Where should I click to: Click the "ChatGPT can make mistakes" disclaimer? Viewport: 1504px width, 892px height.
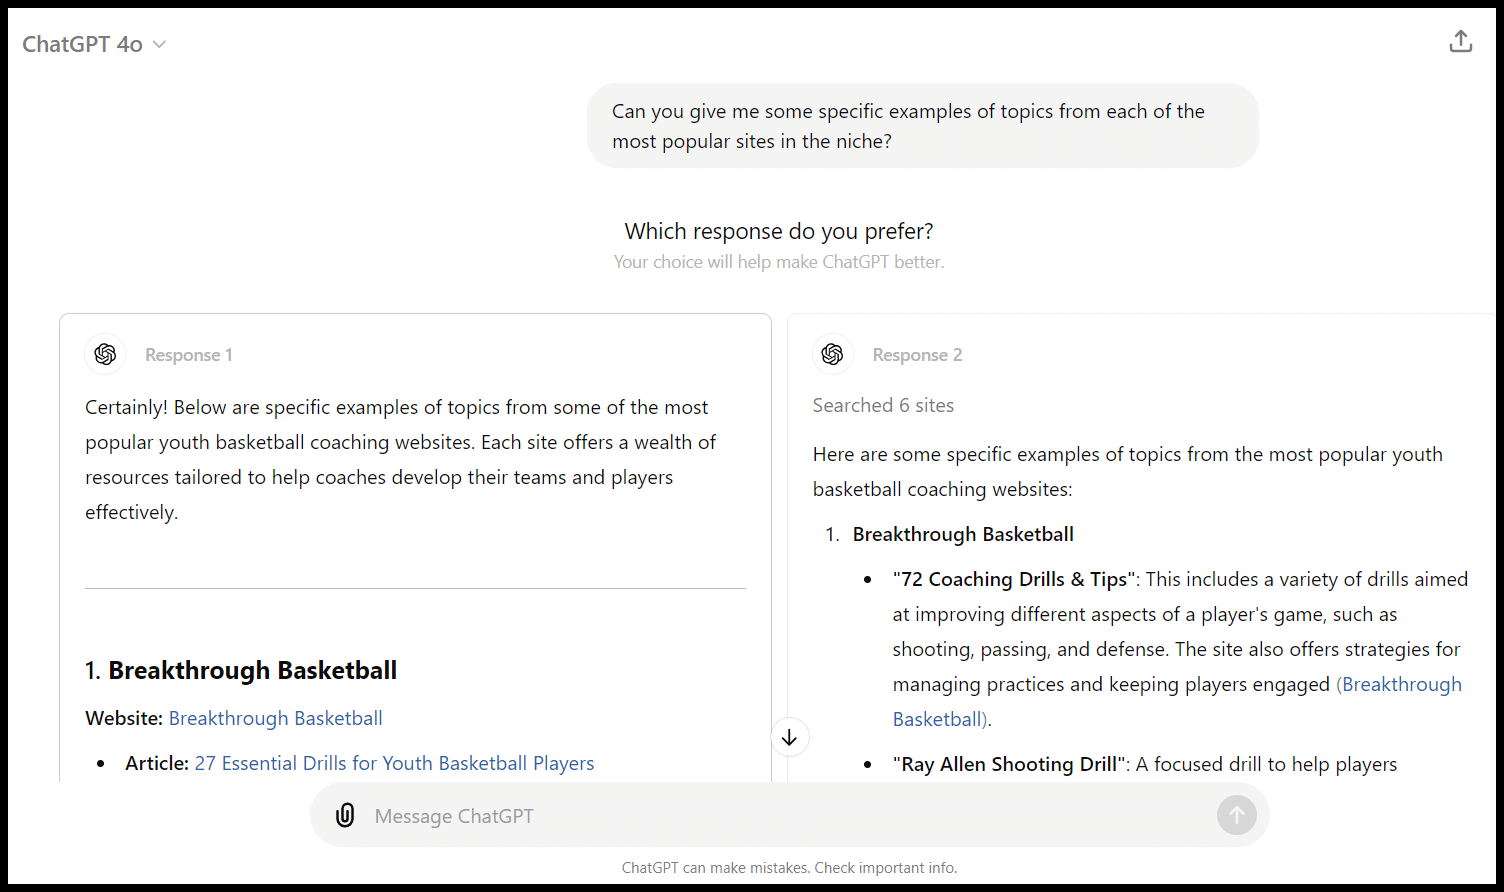(x=789, y=868)
